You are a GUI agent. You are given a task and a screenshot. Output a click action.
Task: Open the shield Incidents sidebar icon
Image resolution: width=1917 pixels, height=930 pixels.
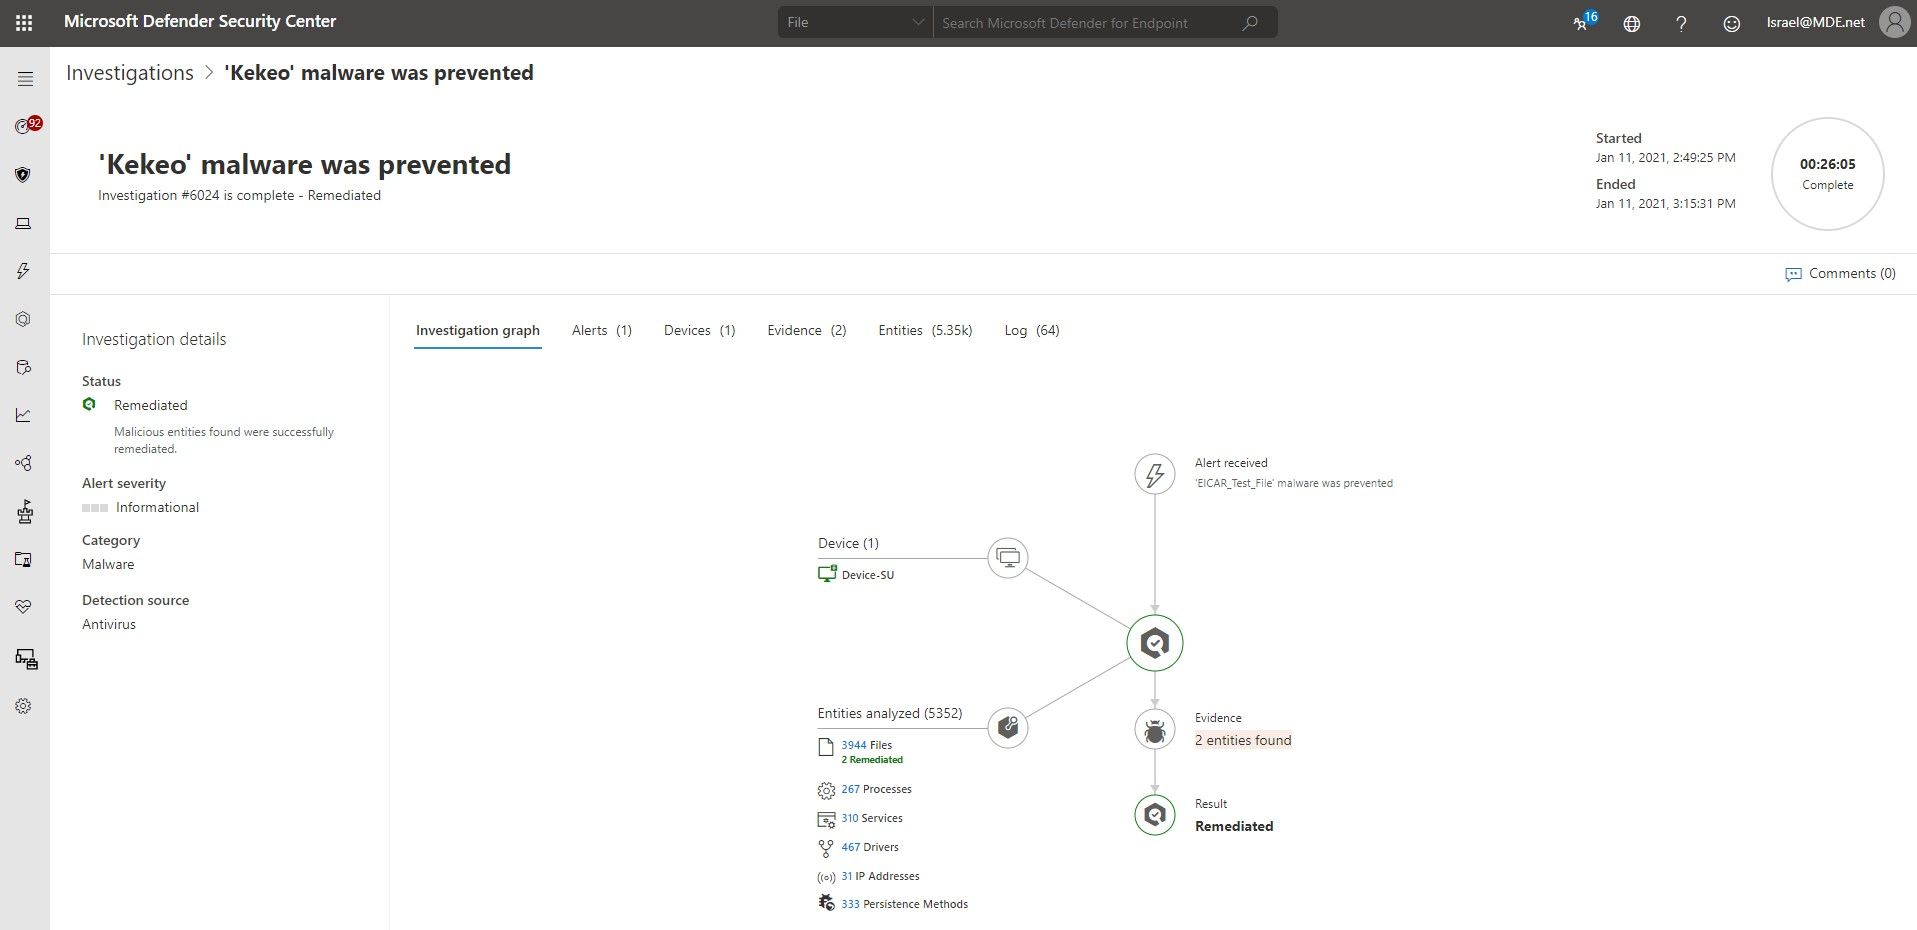[23, 175]
